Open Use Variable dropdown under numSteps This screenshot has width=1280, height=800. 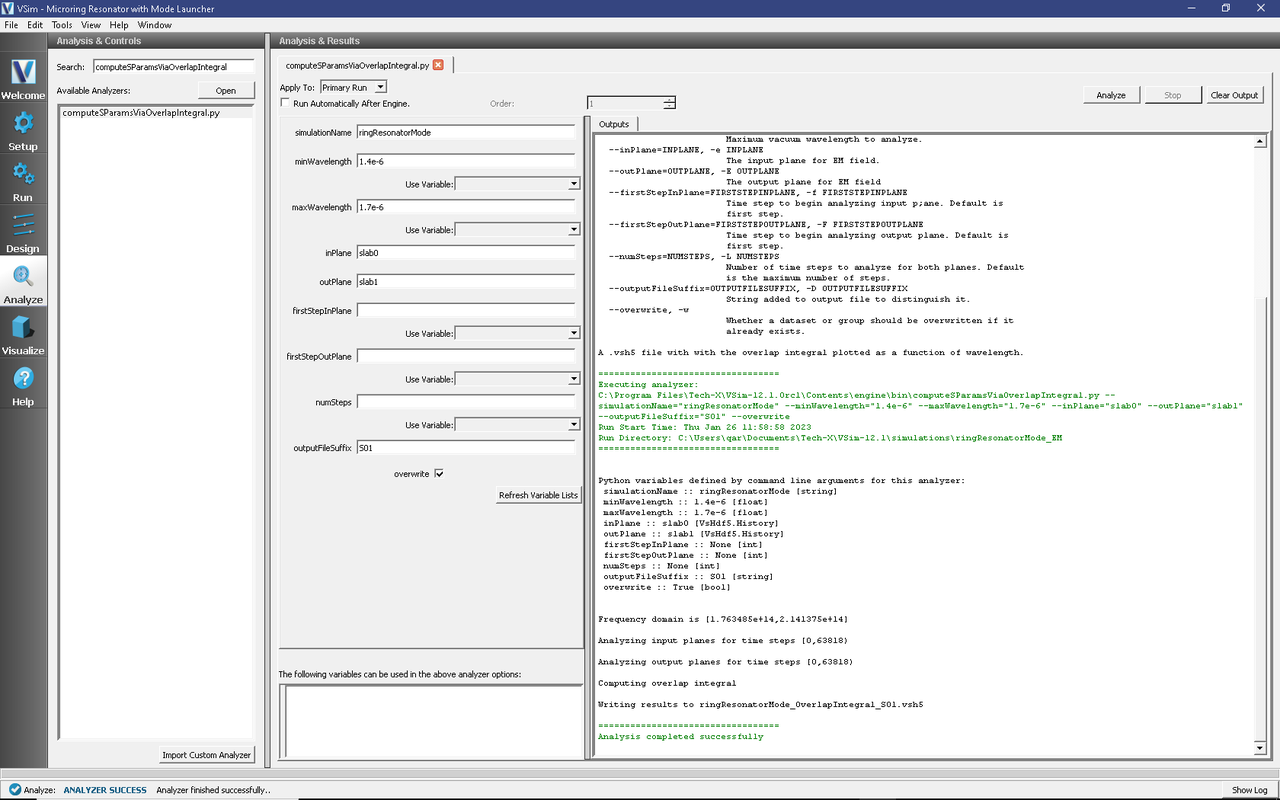[x=517, y=425]
